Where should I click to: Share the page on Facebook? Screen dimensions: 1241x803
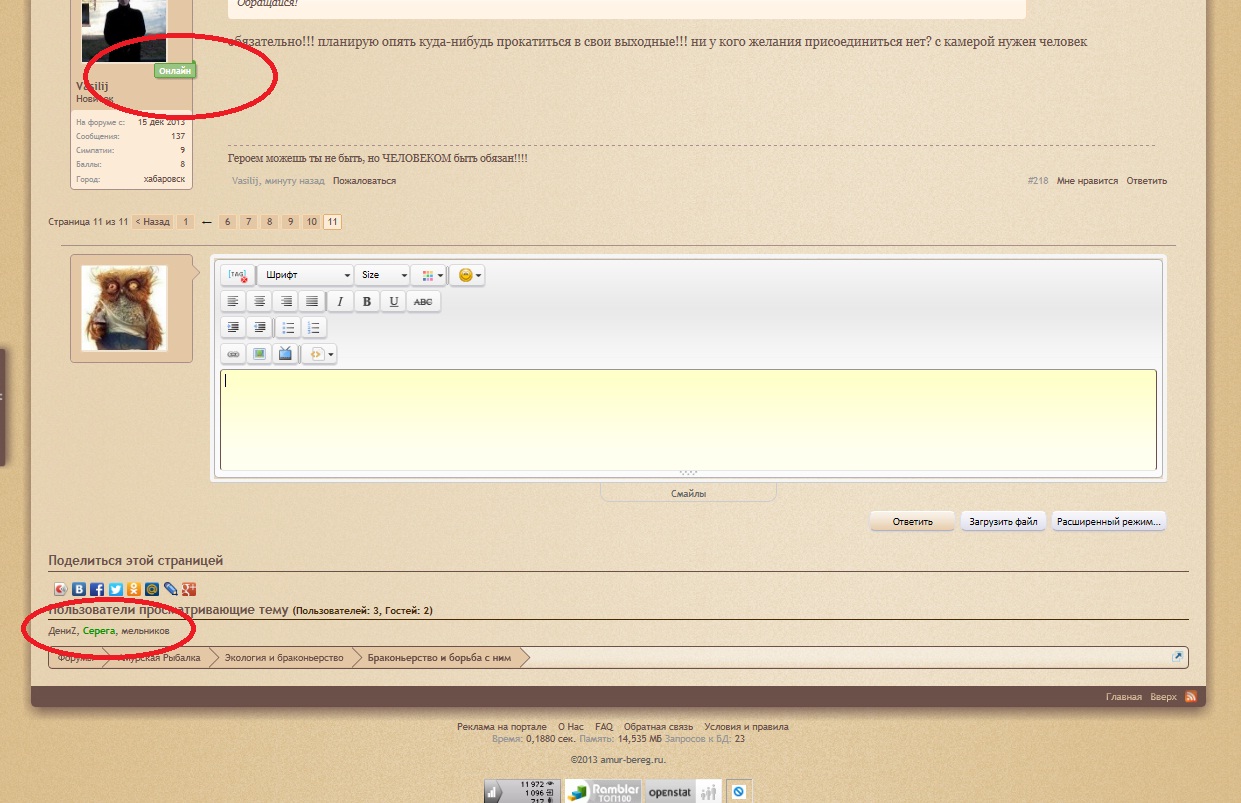point(97,590)
